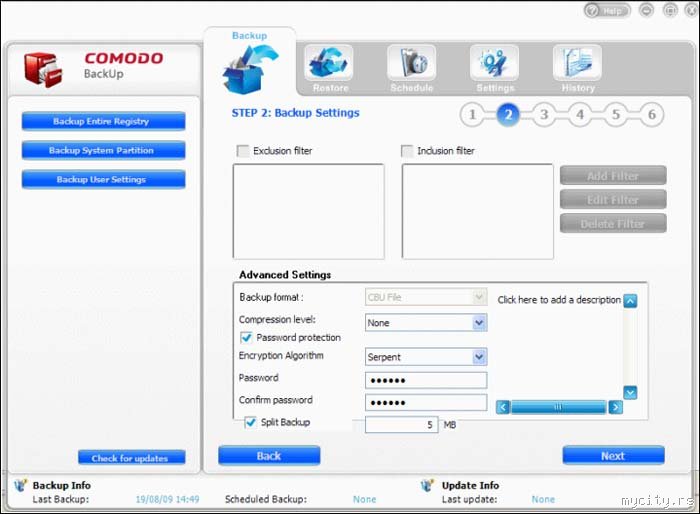
Task: Click the Split Backup size field
Action: click(401, 425)
